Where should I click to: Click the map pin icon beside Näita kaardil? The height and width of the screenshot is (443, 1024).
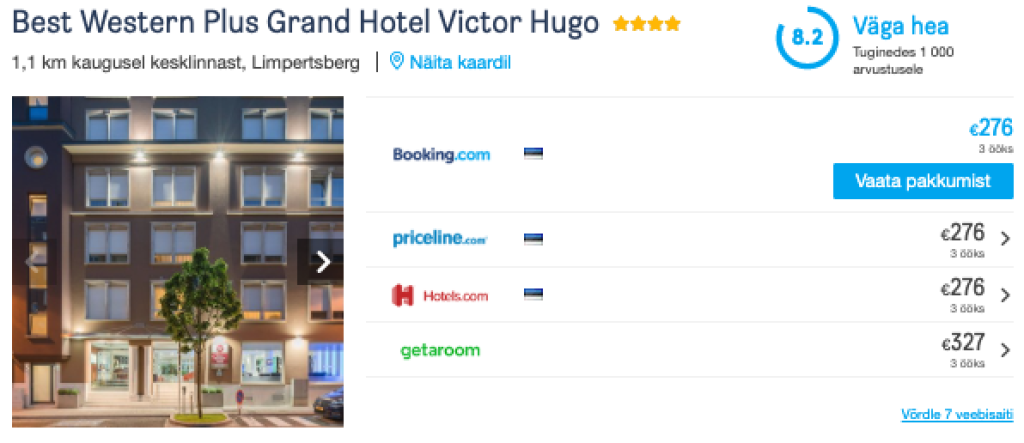[x=396, y=62]
